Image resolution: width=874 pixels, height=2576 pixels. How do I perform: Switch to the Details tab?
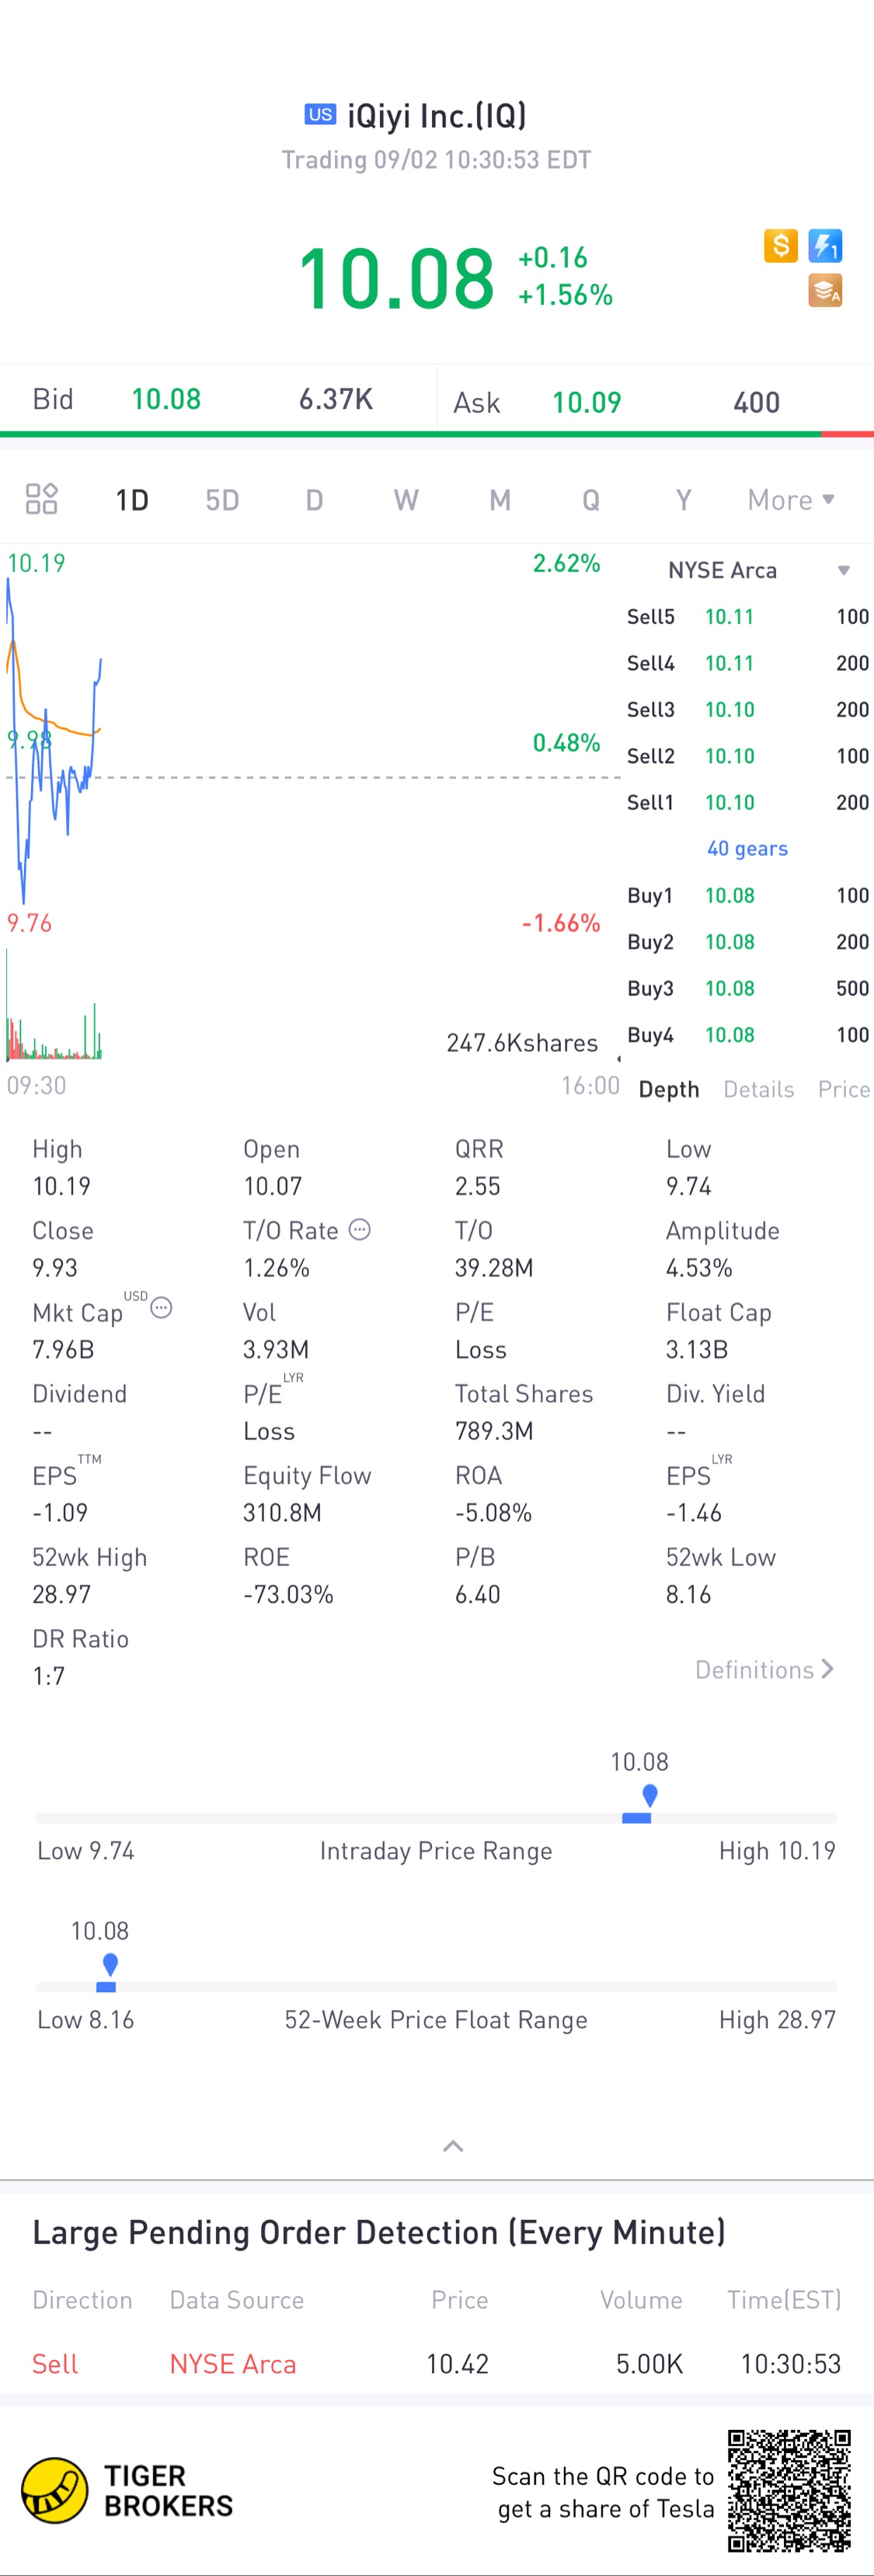tap(758, 1089)
